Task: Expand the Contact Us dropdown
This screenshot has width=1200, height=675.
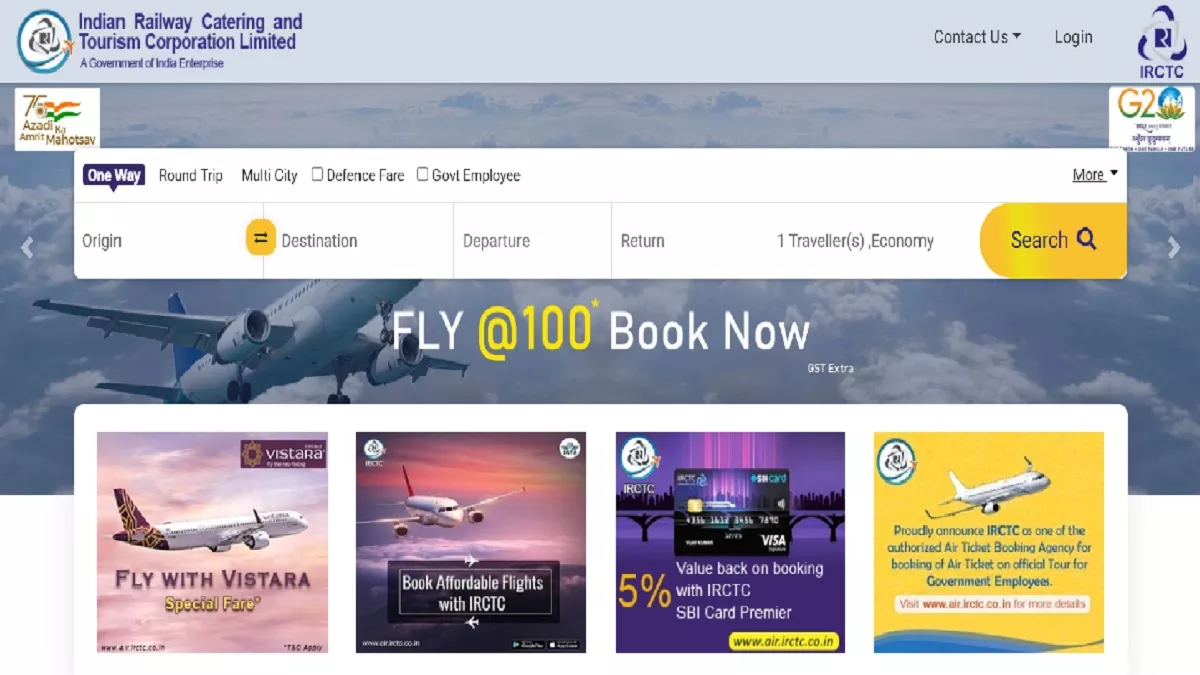Action: click(x=977, y=37)
